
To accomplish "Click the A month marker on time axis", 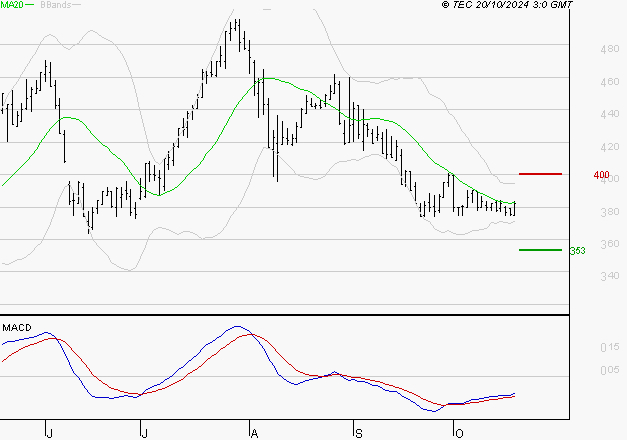I will (x=254, y=434).
